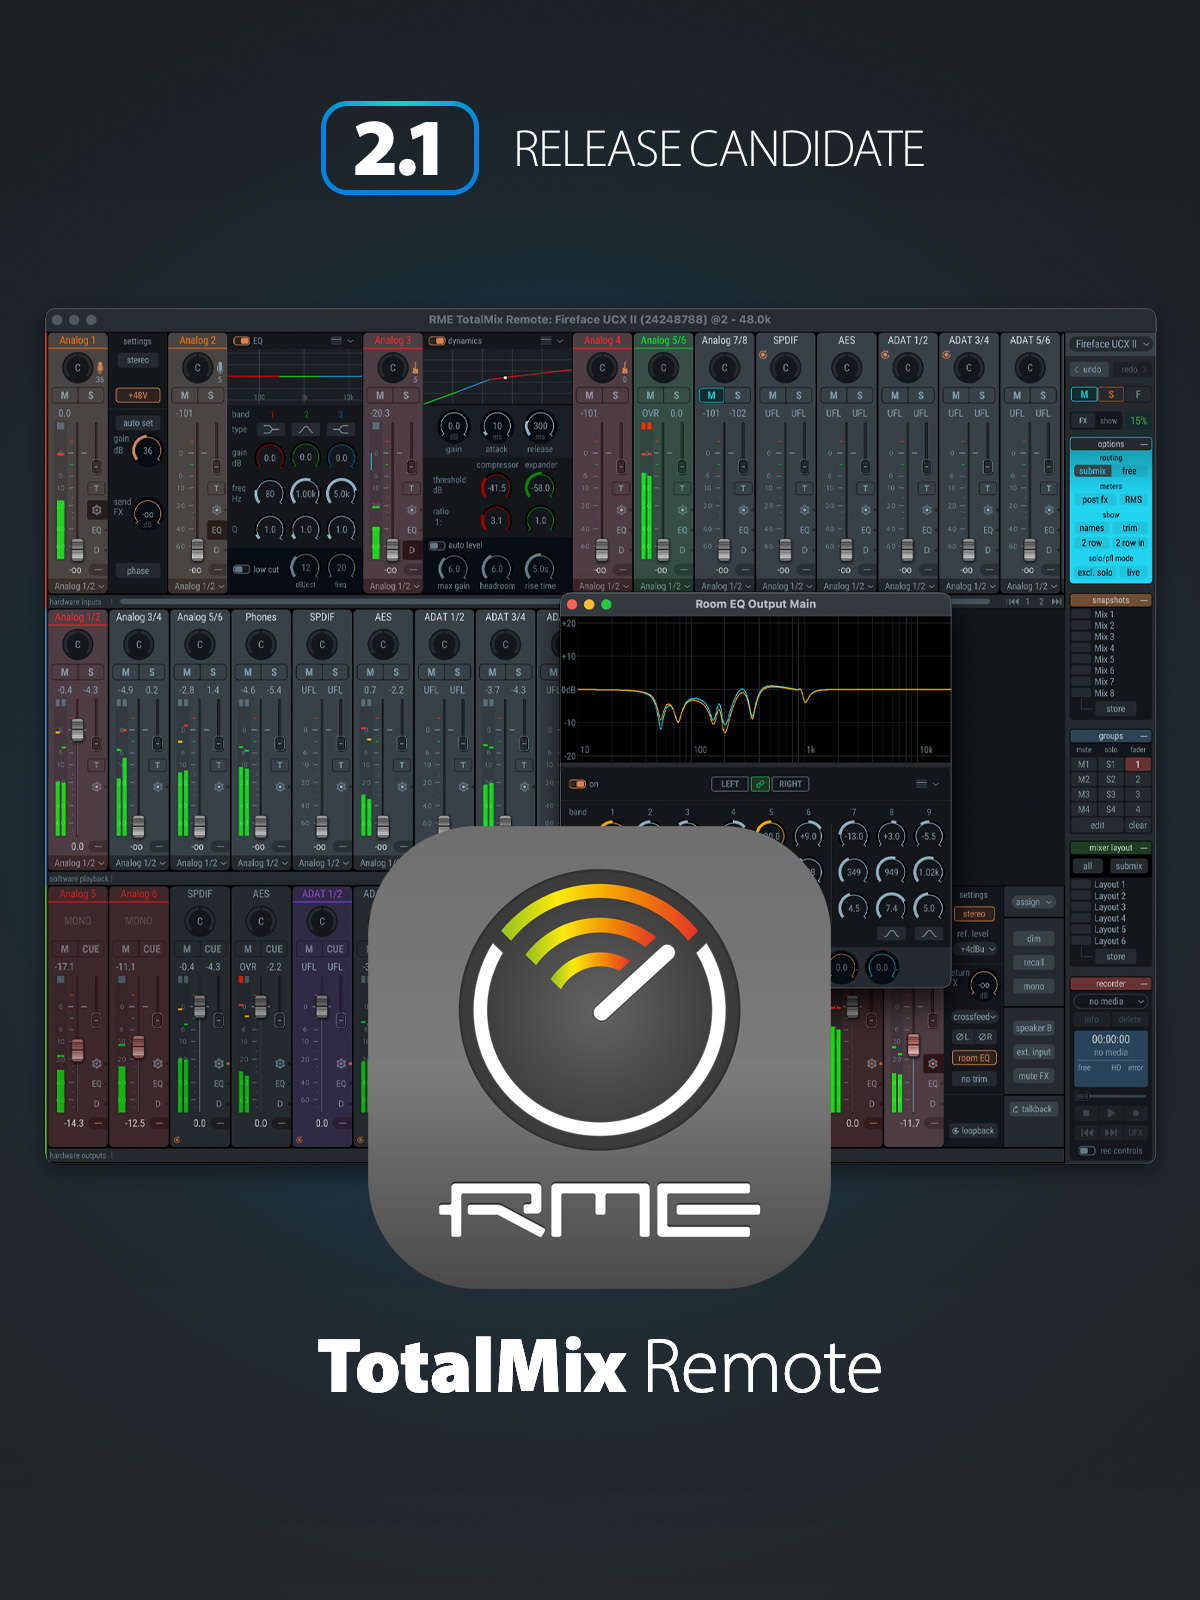Enable +48V phantom power on Analog 1
The width and height of the screenshot is (1200, 1600).
[138, 395]
